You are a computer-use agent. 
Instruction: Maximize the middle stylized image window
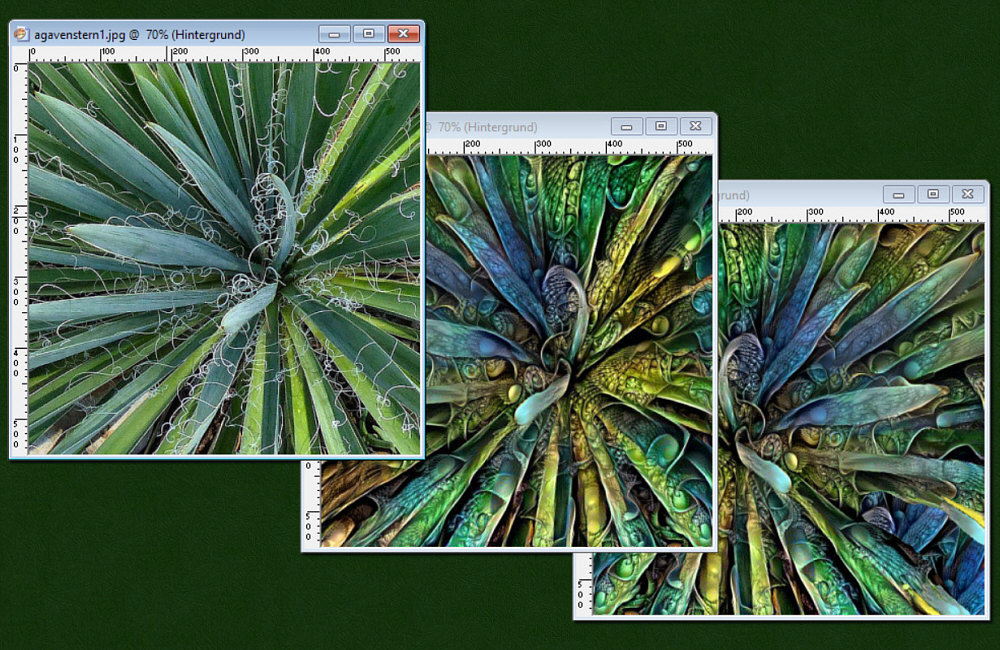pos(661,126)
